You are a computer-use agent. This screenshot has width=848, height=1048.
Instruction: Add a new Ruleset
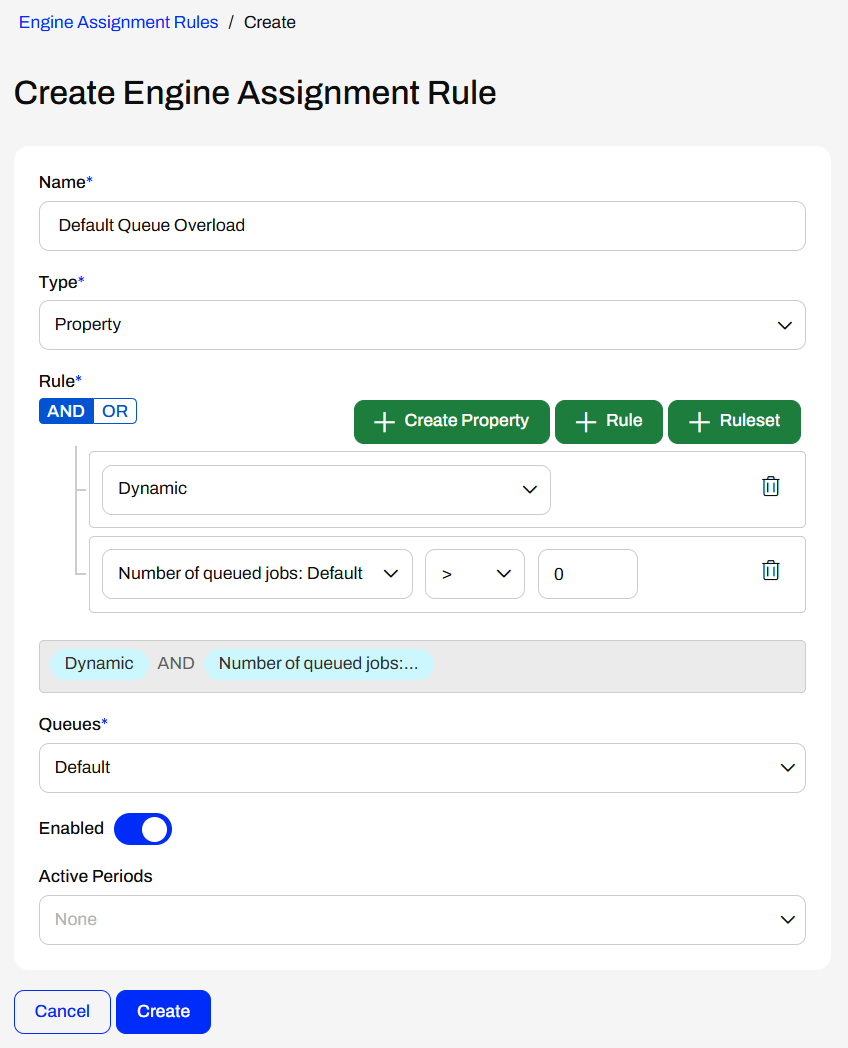click(x=734, y=422)
